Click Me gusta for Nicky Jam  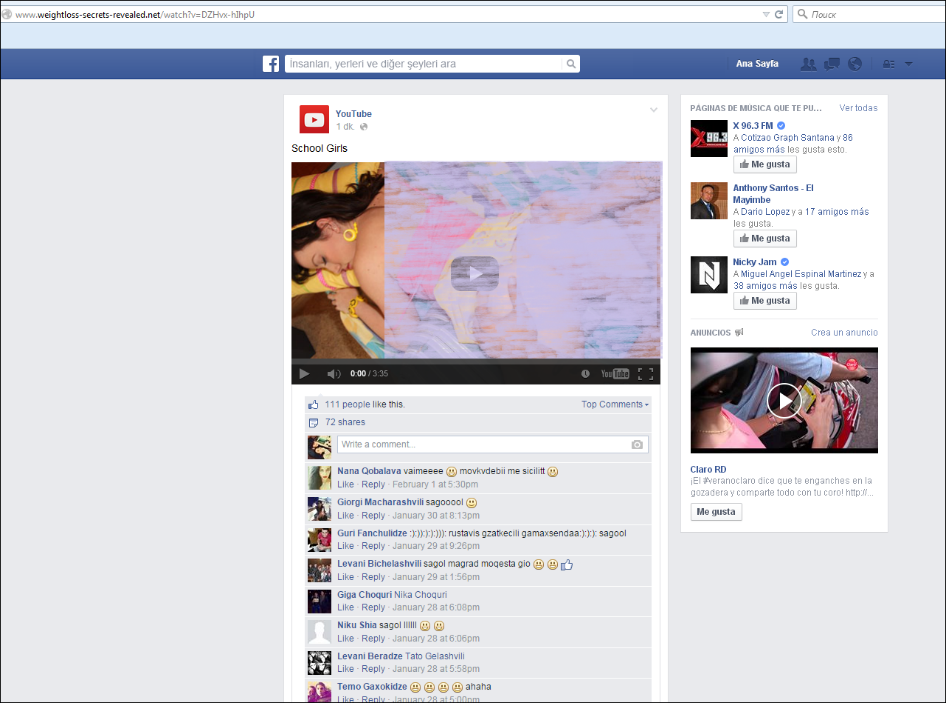[765, 301]
